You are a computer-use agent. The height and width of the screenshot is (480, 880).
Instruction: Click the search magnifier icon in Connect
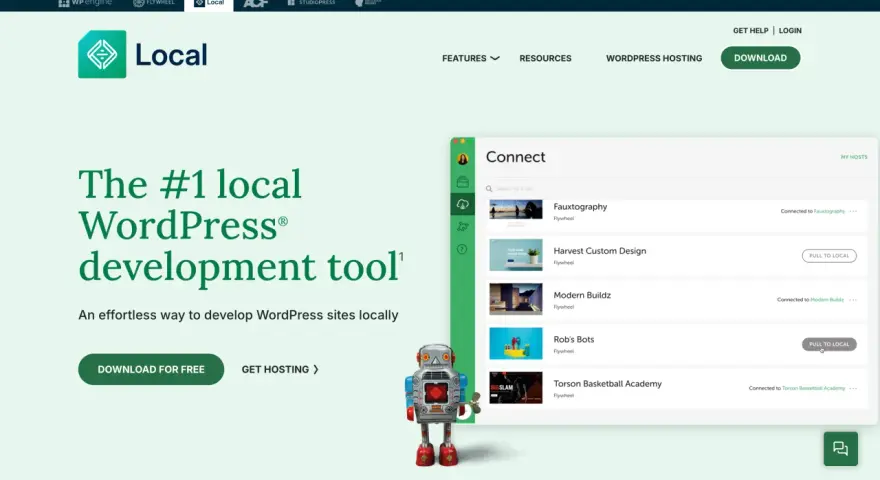coord(489,189)
